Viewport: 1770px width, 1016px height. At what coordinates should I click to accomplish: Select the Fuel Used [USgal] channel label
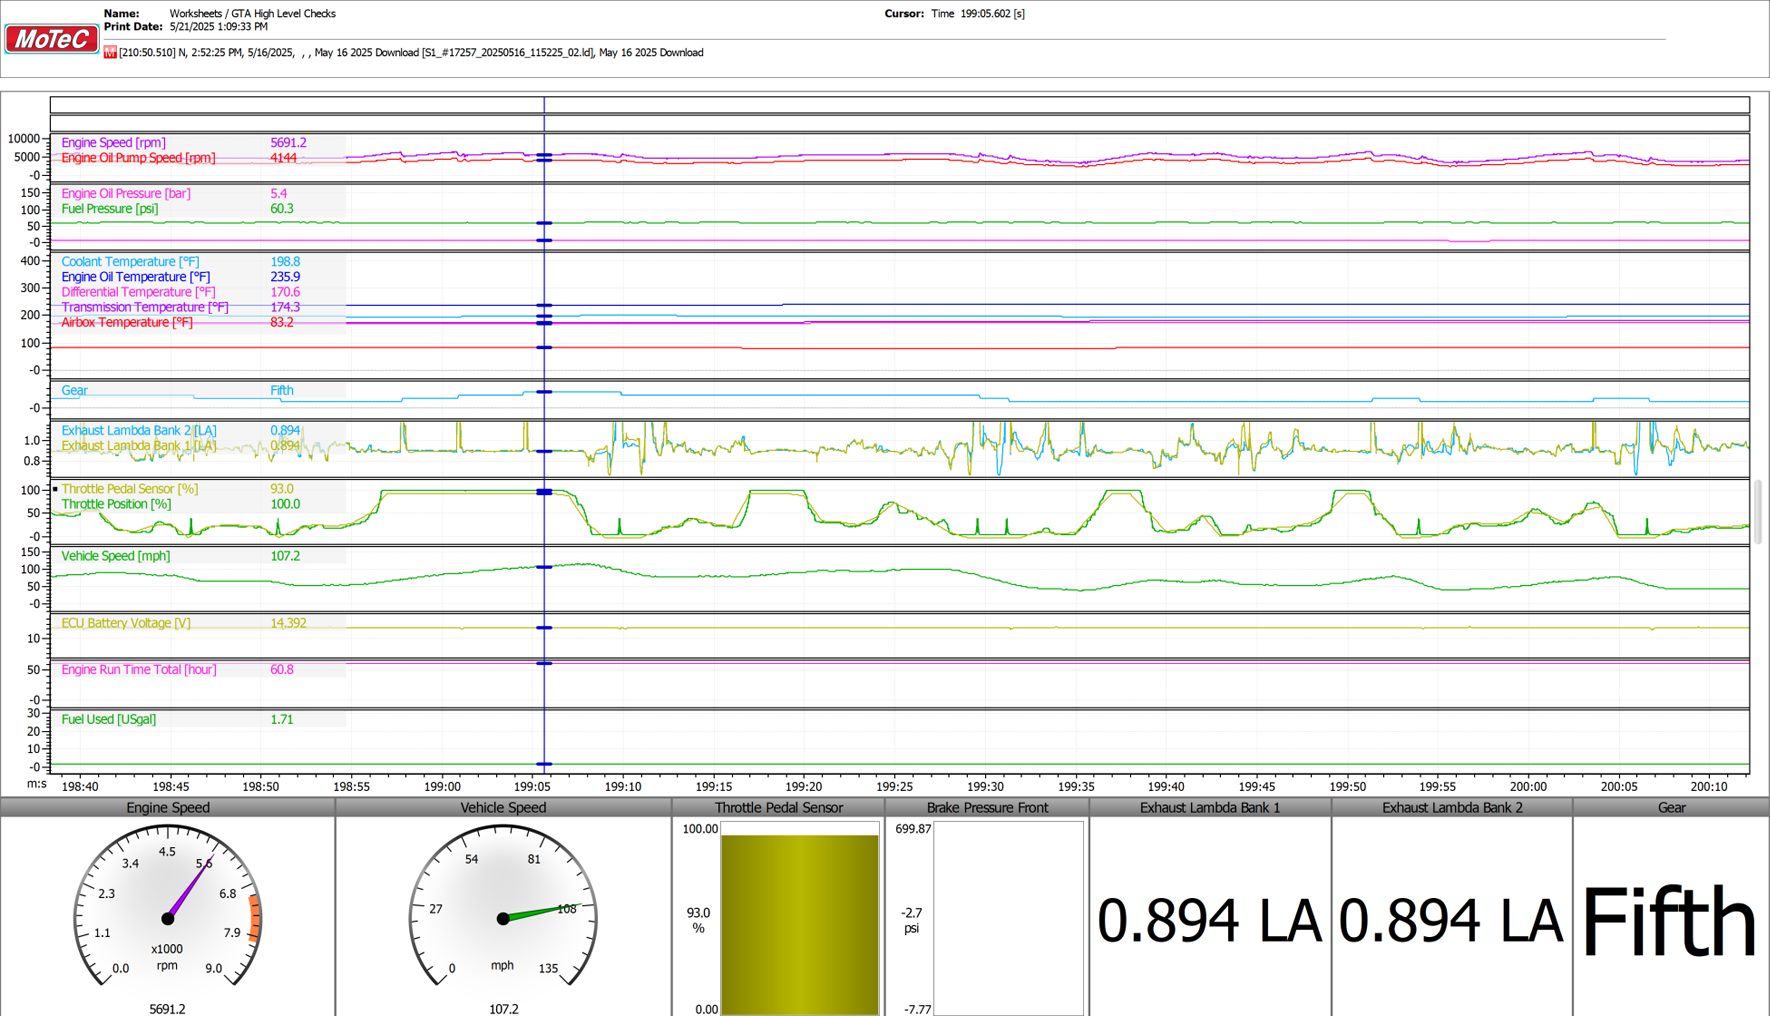[108, 719]
